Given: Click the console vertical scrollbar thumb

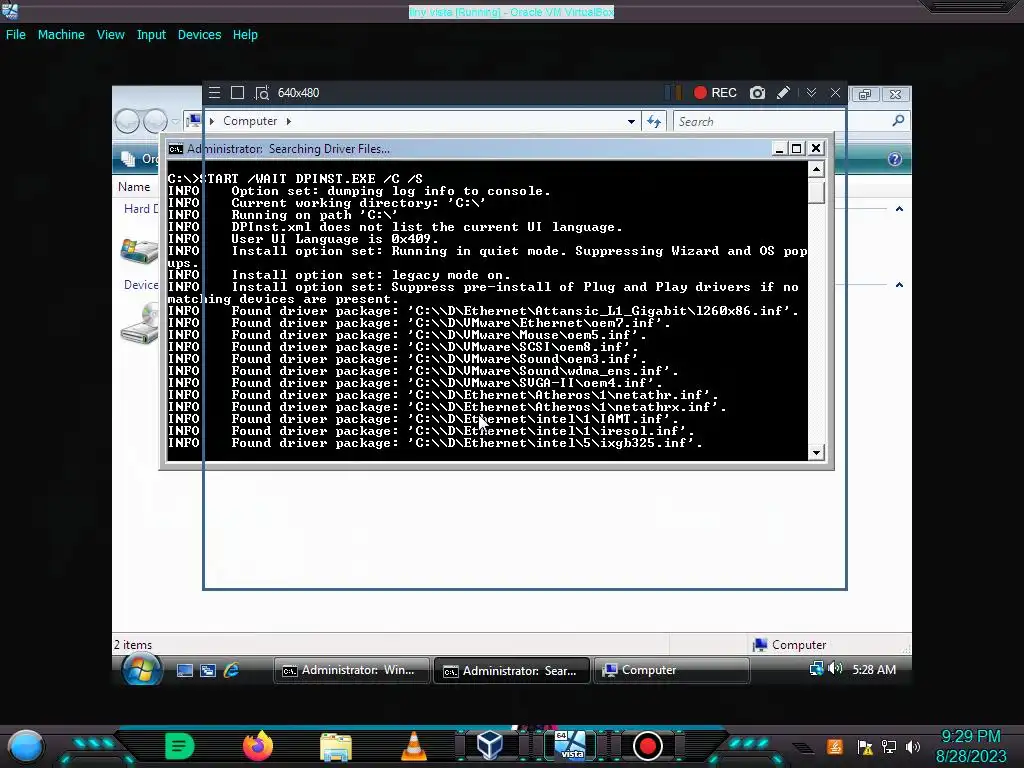Looking at the screenshot, I should tap(816, 193).
